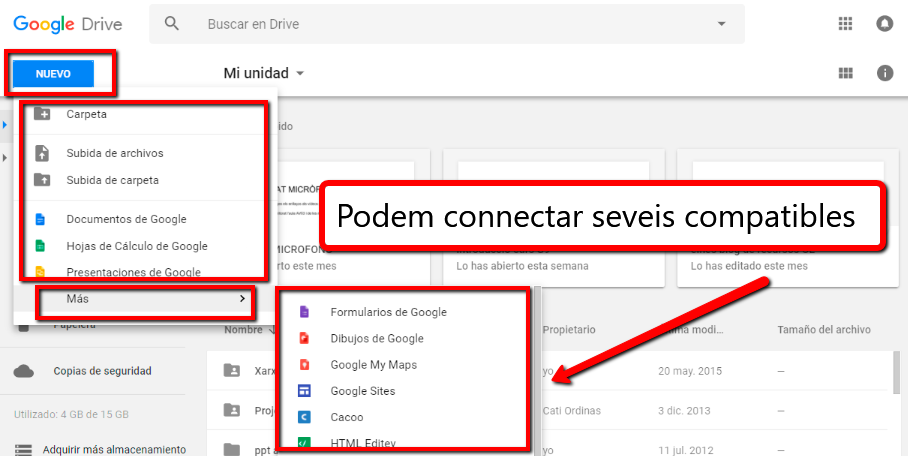Viewport: 908px width, 456px height.
Task: Expand the Más submenu
Action: coord(145,298)
